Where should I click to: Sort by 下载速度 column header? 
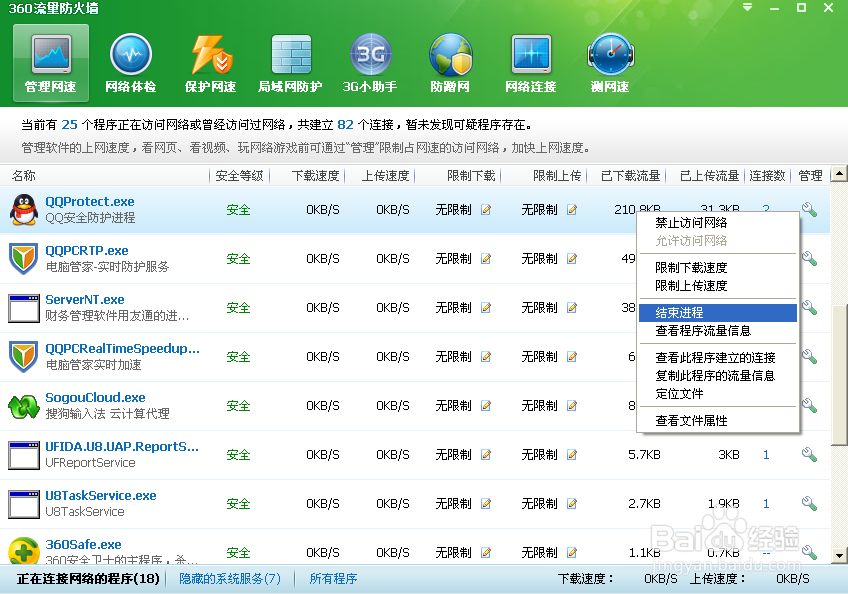(315, 176)
